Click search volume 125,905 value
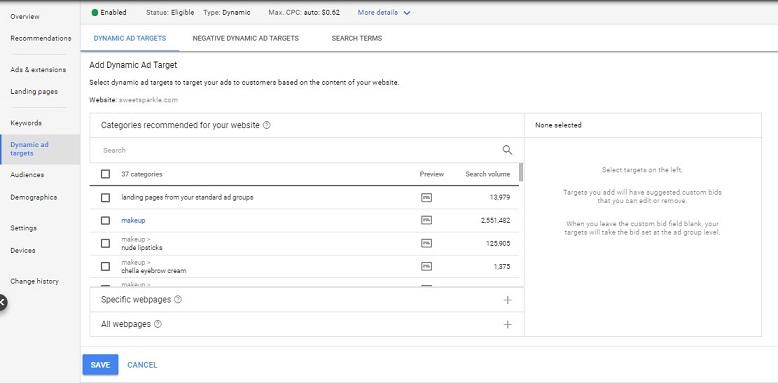The width and height of the screenshot is (778, 383). [498, 243]
